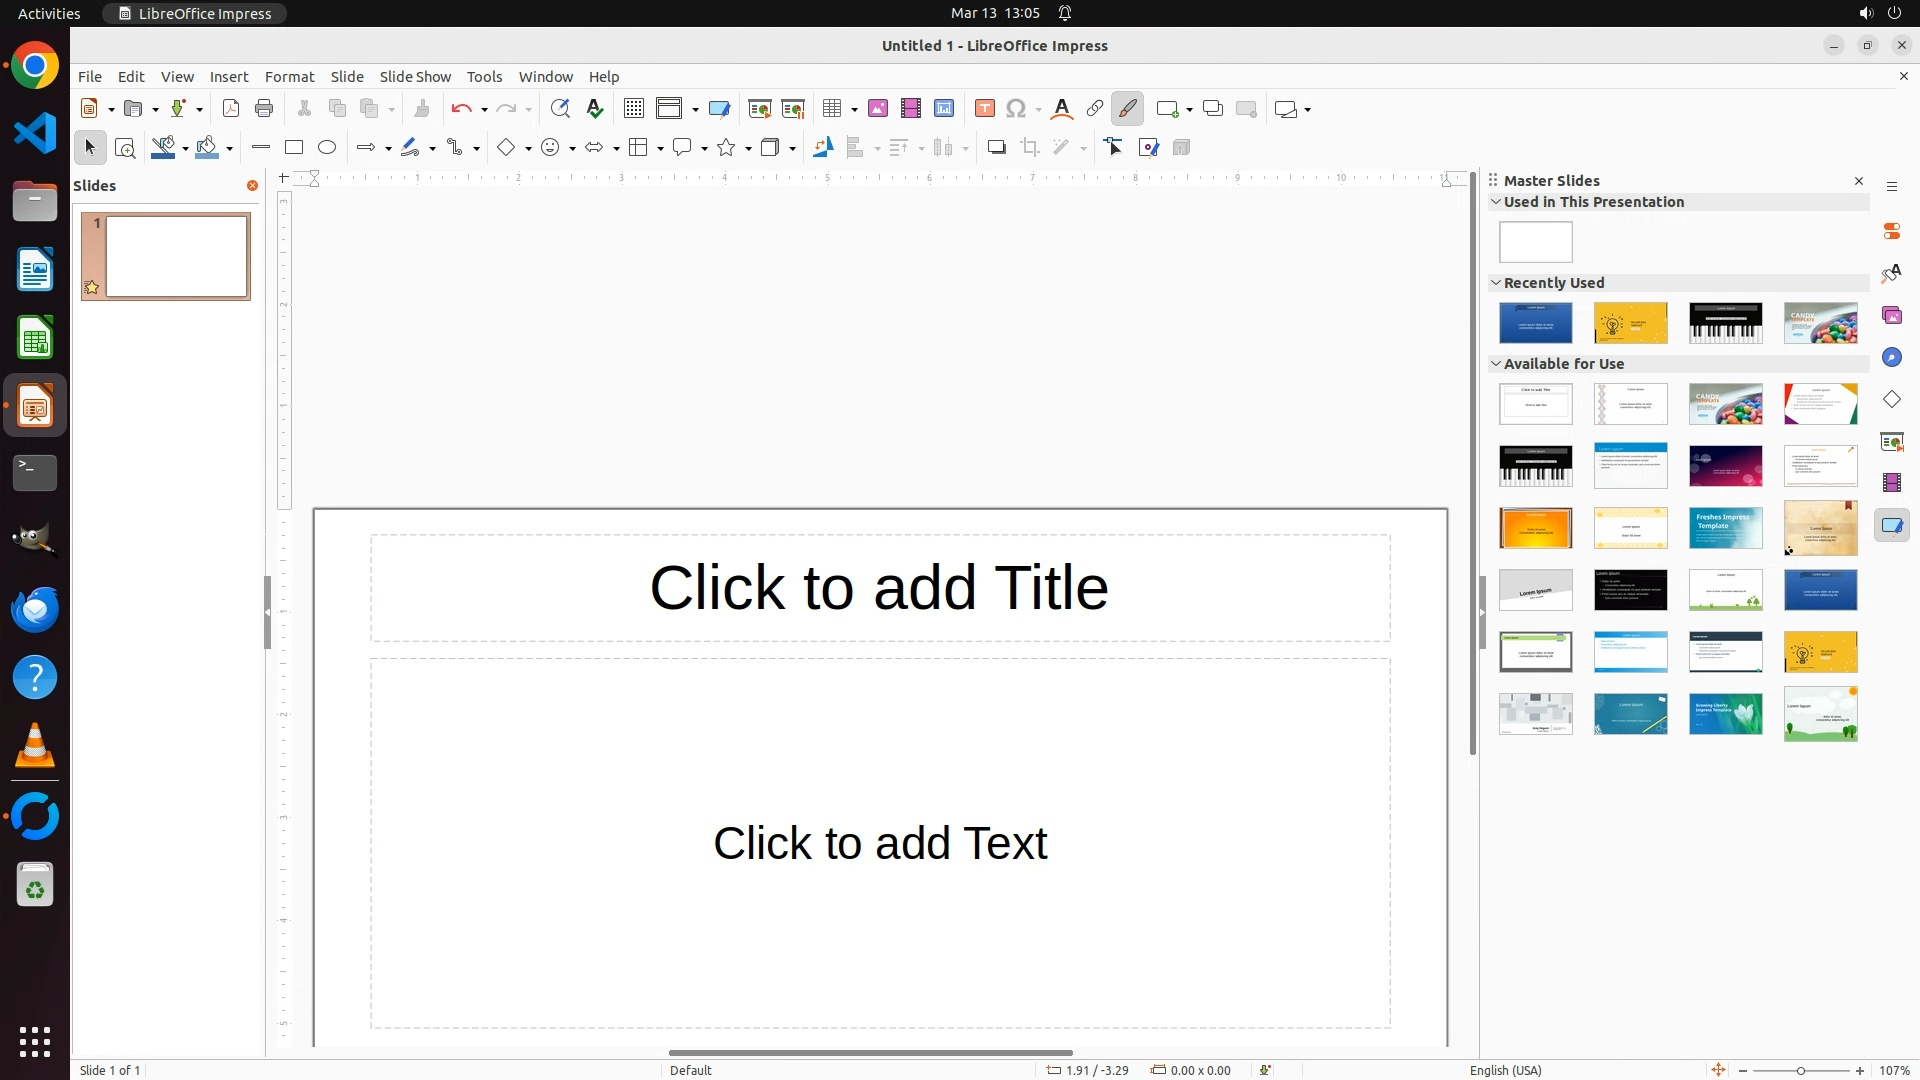Toggle the Display Grid icon
Image resolution: width=1920 pixels, height=1080 pixels.
634,109
